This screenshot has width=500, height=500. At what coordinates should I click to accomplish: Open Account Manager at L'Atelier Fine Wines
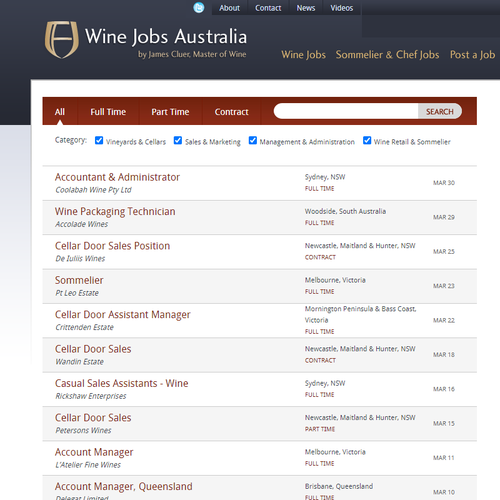tap(94, 452)
